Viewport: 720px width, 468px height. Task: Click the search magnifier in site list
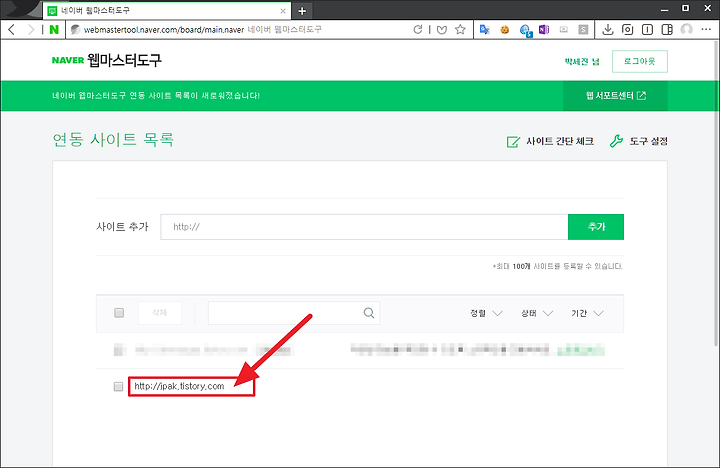click(x=369, y=313)
